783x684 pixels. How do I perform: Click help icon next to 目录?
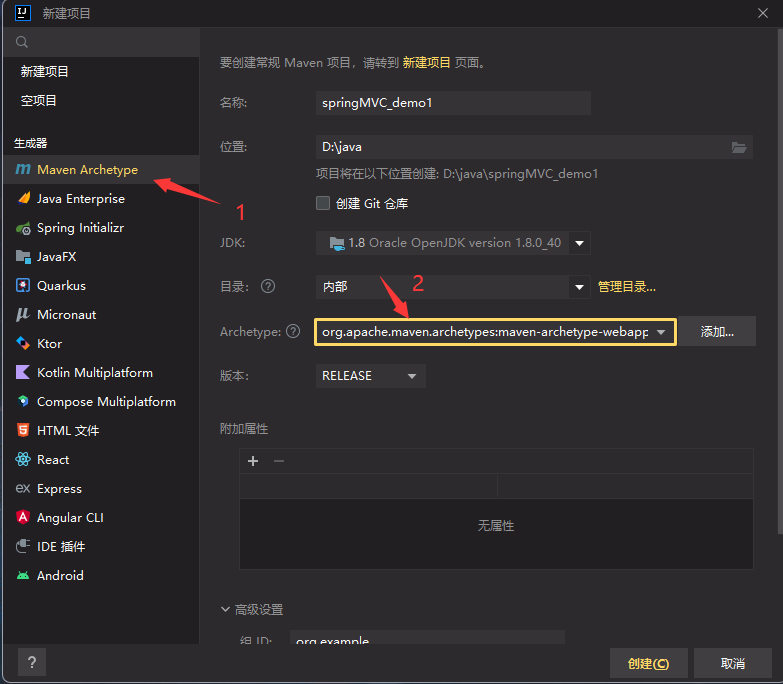coord(268,287)
